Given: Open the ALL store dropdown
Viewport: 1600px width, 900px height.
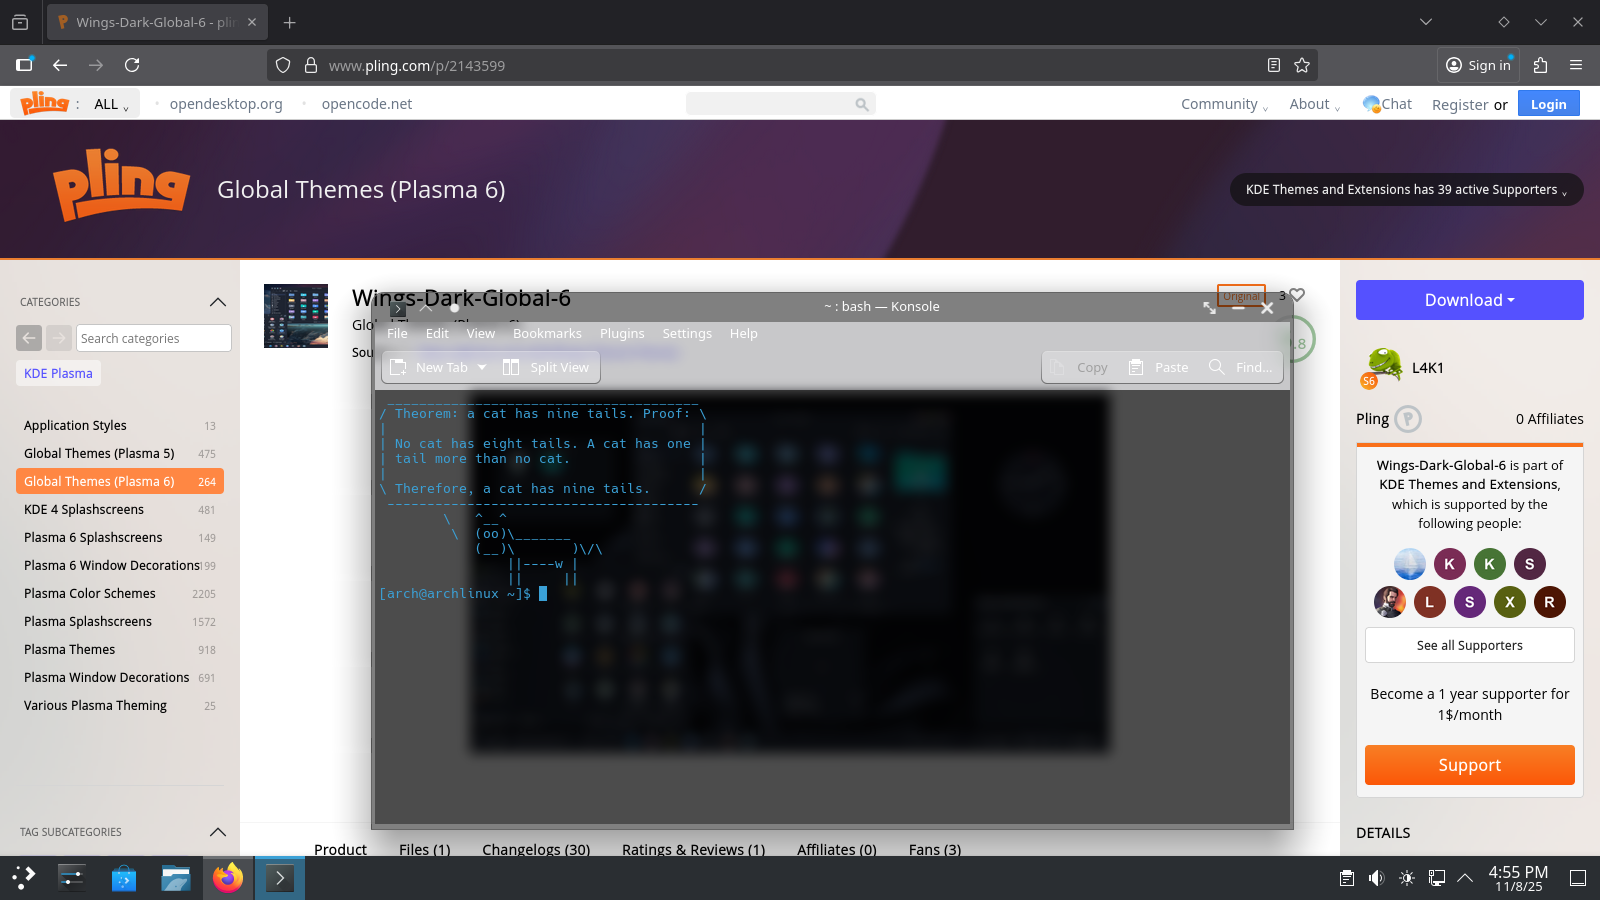Looking at the screenshot, I should pos(111,104).
